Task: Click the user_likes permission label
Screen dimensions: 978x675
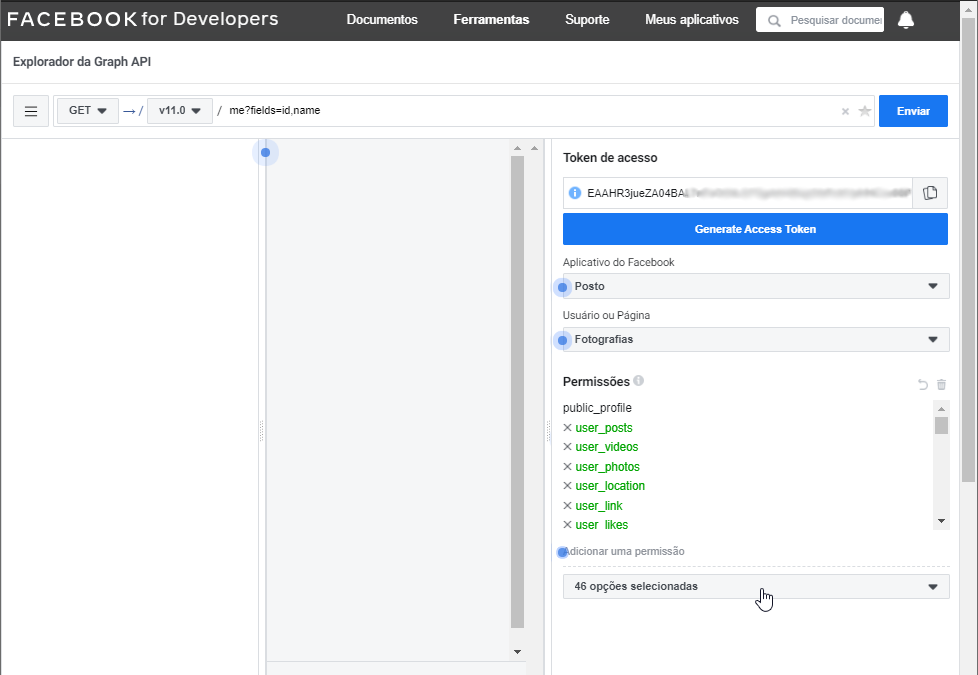Action: 601,525
